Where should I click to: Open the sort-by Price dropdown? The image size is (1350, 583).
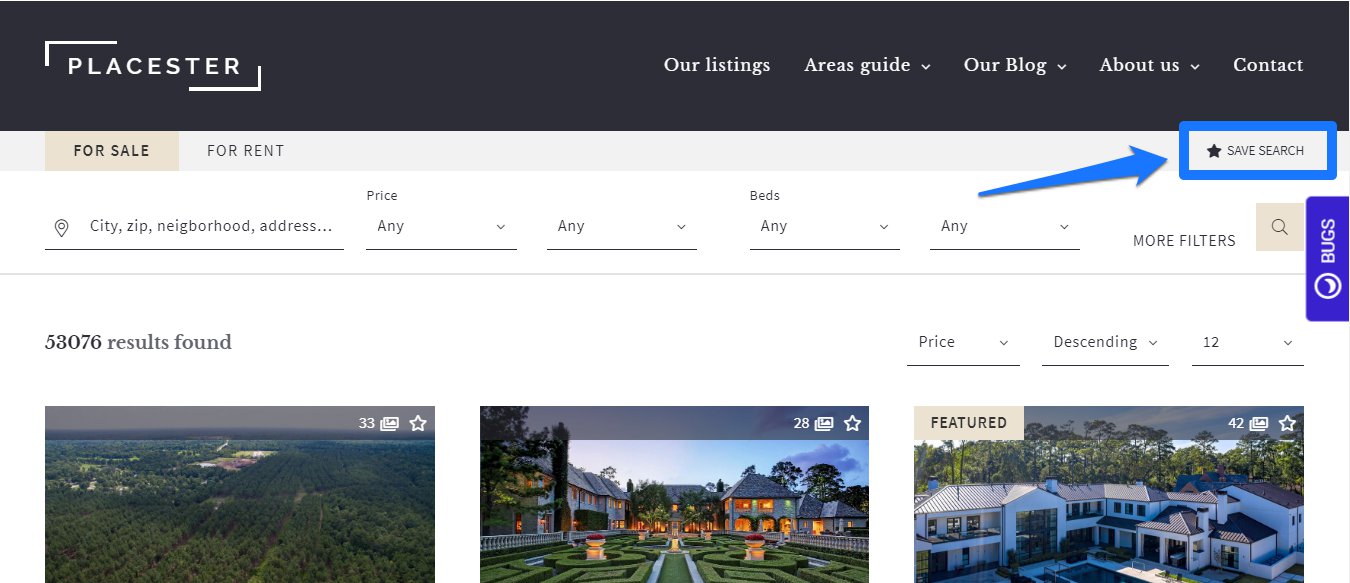pyautogui.click(x=963, y=343)
